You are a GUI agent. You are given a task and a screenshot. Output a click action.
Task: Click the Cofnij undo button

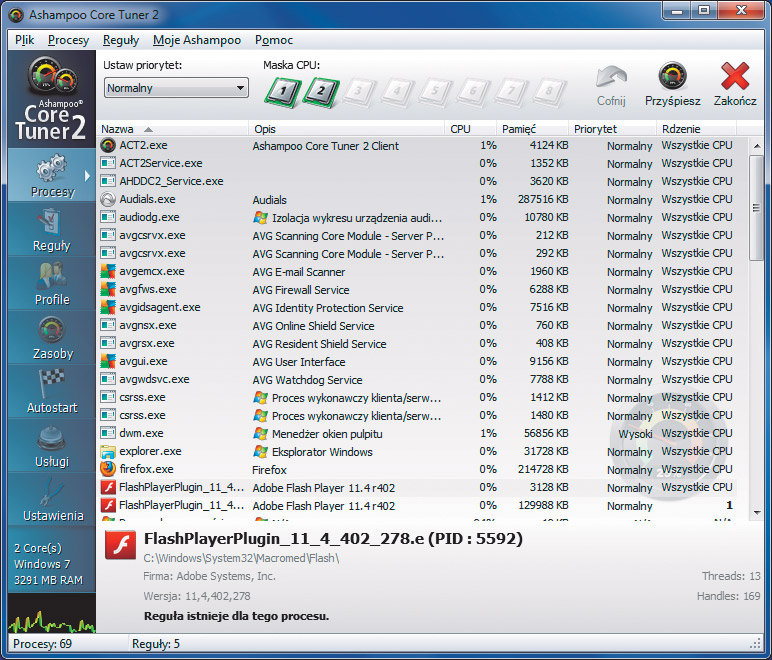point(611,84)
